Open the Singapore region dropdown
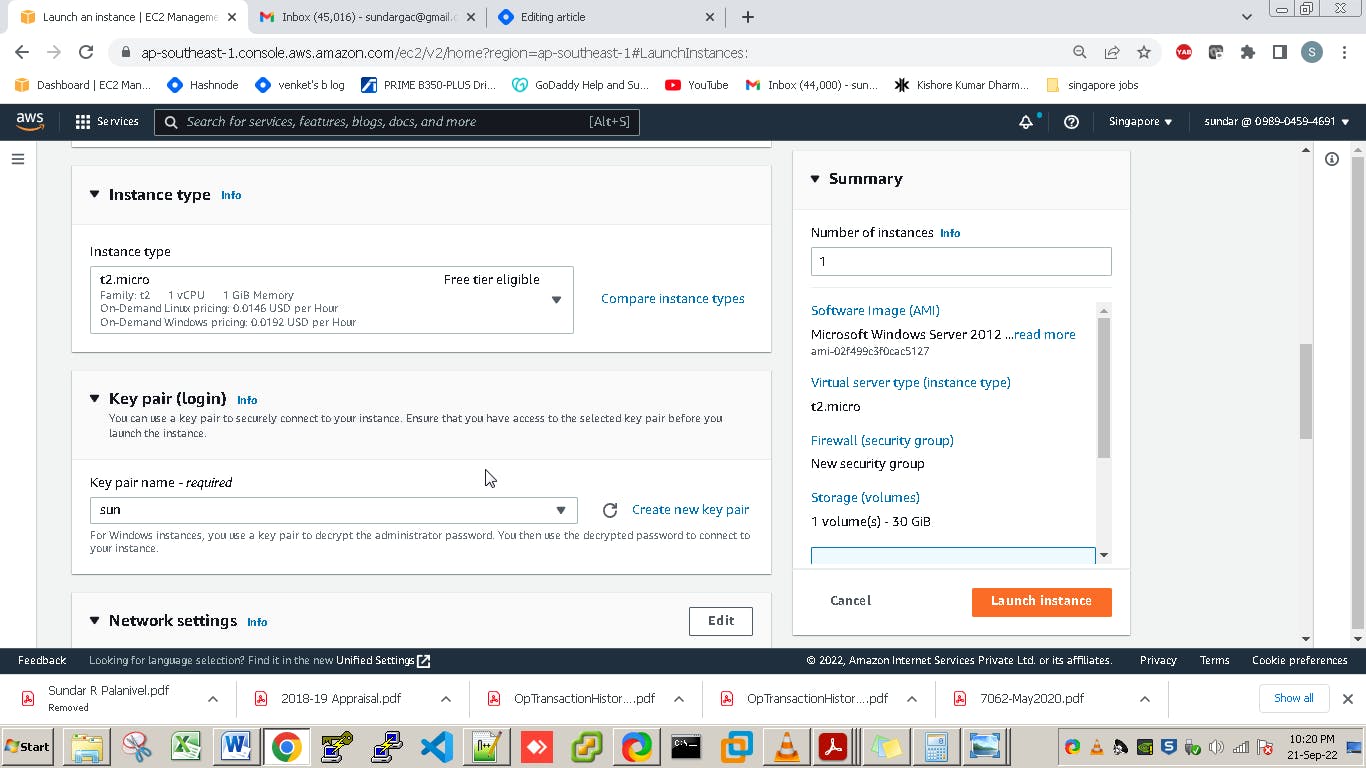1366x768 pixels. pyautogui.click(x=1140, y=122)
